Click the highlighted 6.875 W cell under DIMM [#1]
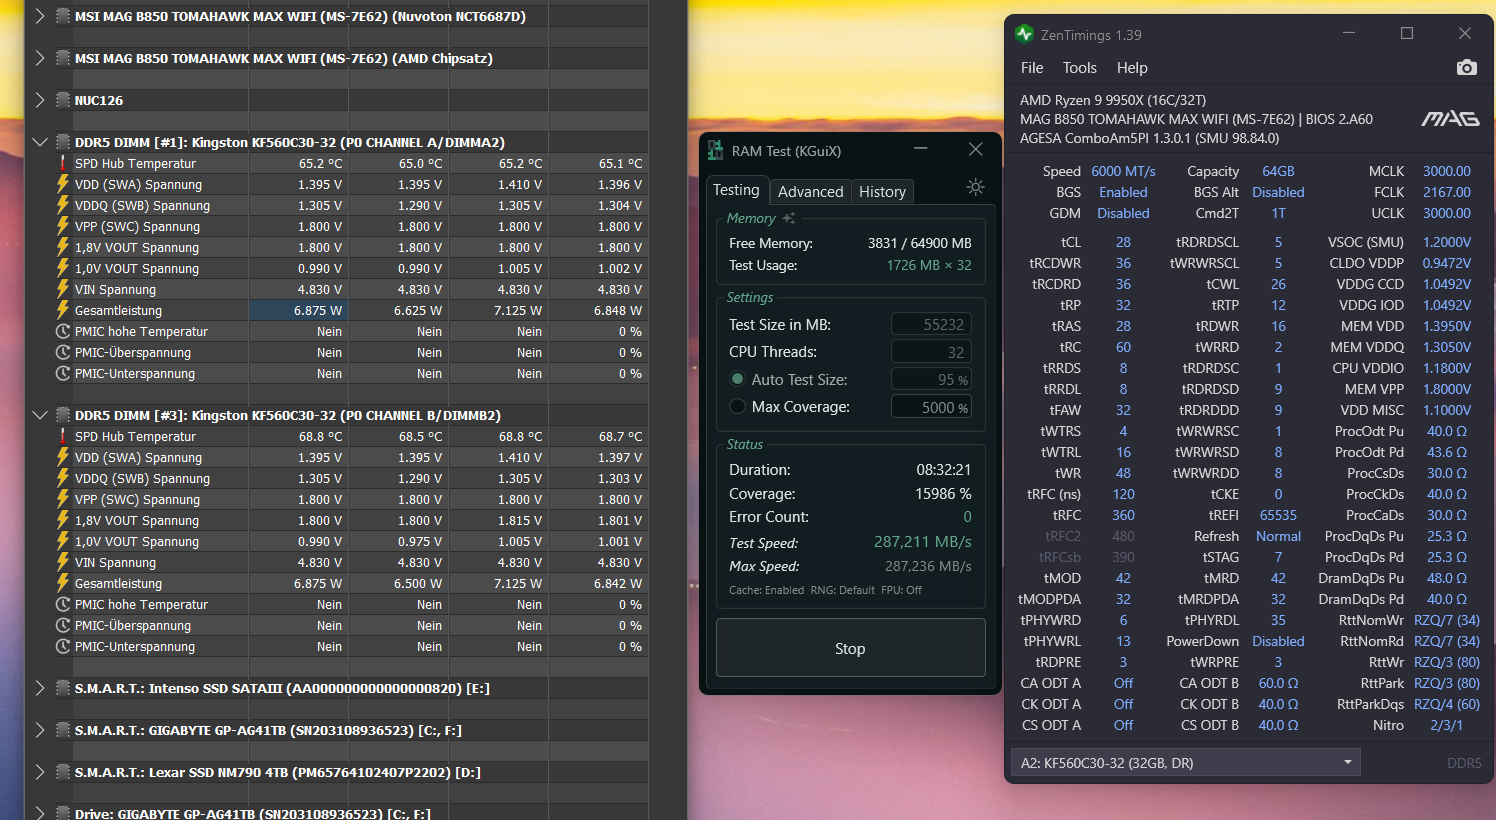The image size is (1496, 820). tap(298, 310)
